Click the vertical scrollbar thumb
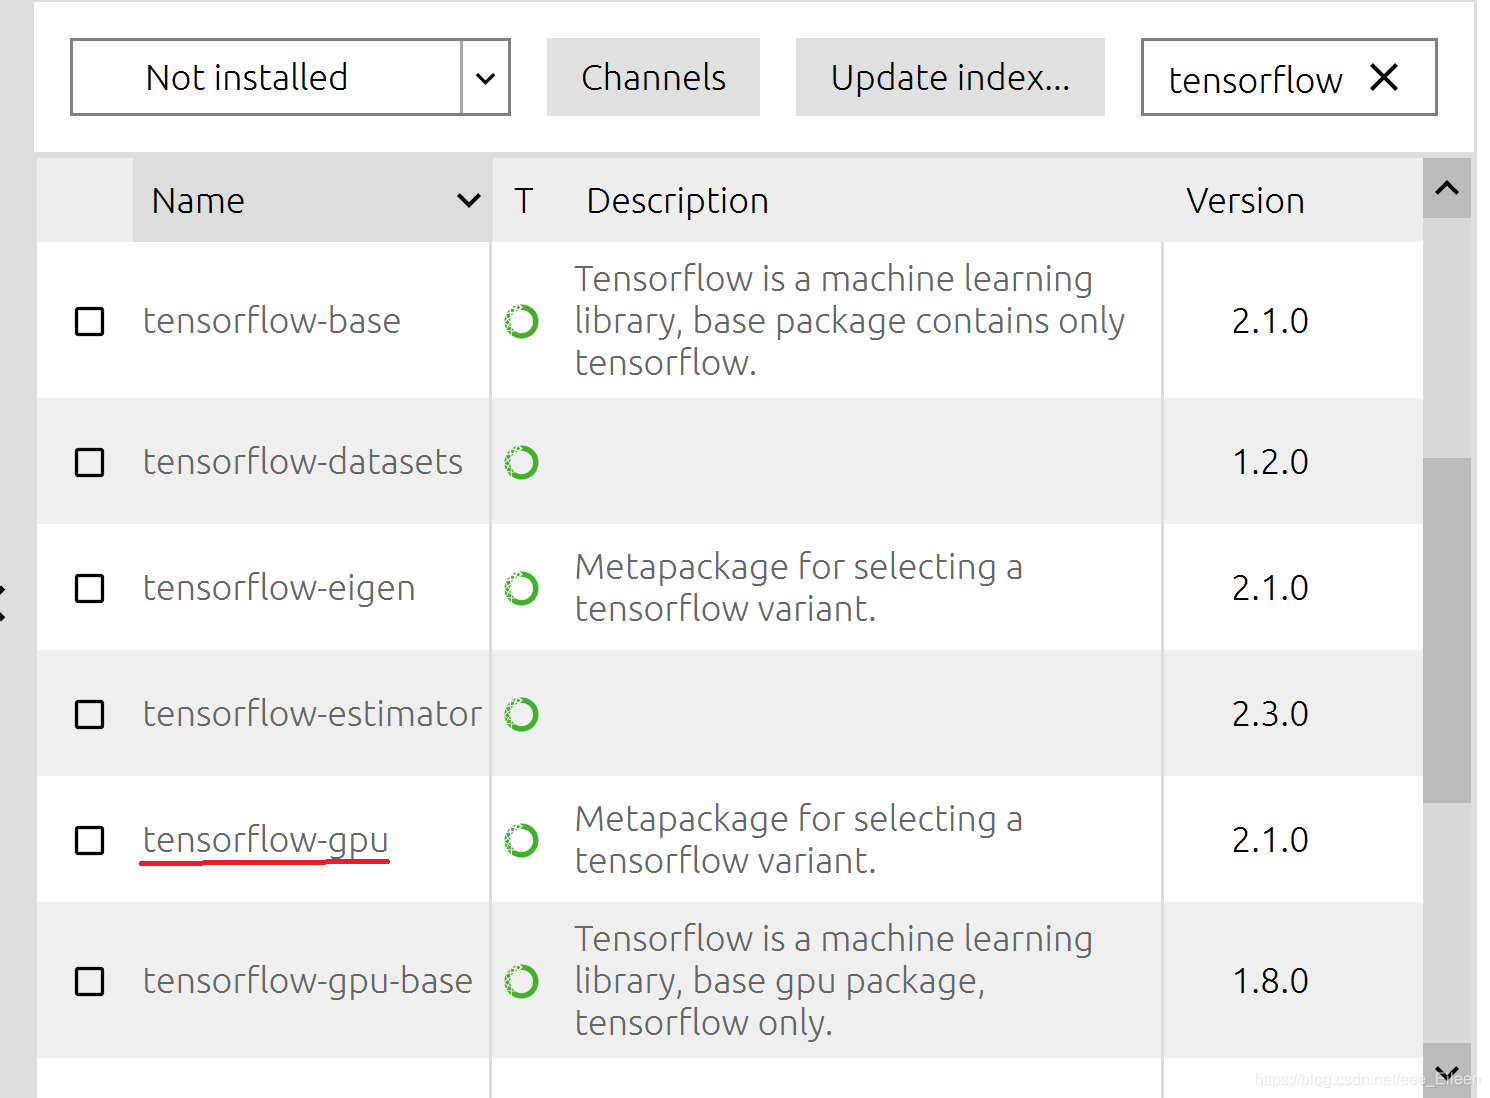Screen dimensions: 1490x1098 [x=1447, y=630]
